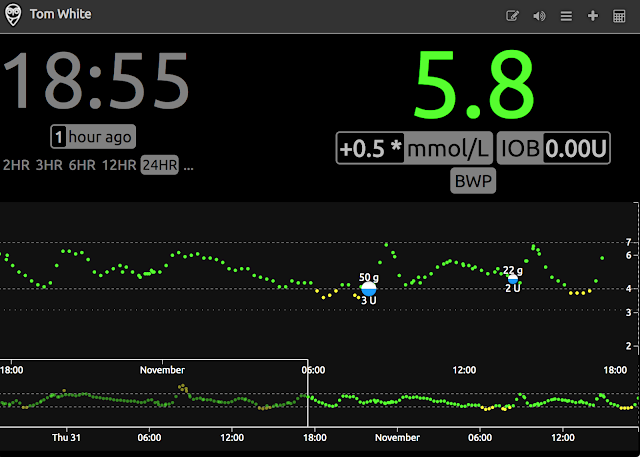
Task: Click the IOB 0.00U pill
Action: (554, 148)
